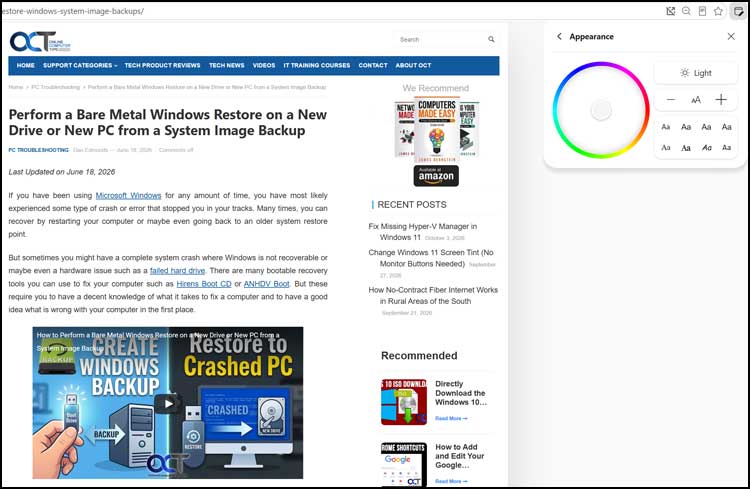
Task: Open the failed hard drive link
Action: pos(177,270)
